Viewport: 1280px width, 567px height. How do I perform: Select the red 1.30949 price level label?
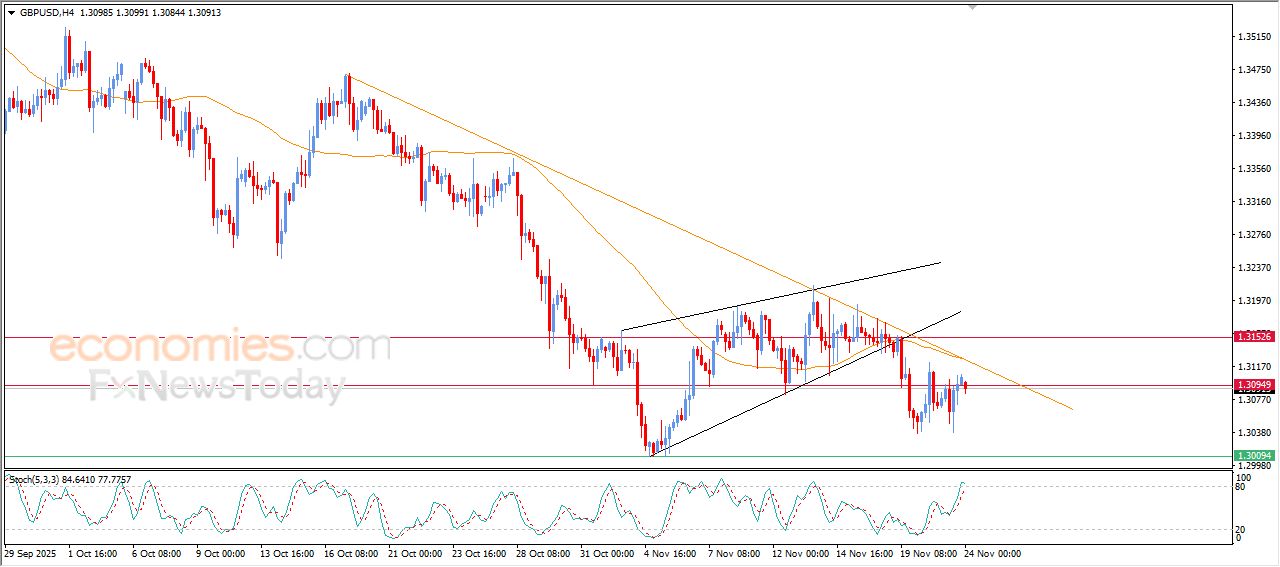click(x=1254, y=385)
